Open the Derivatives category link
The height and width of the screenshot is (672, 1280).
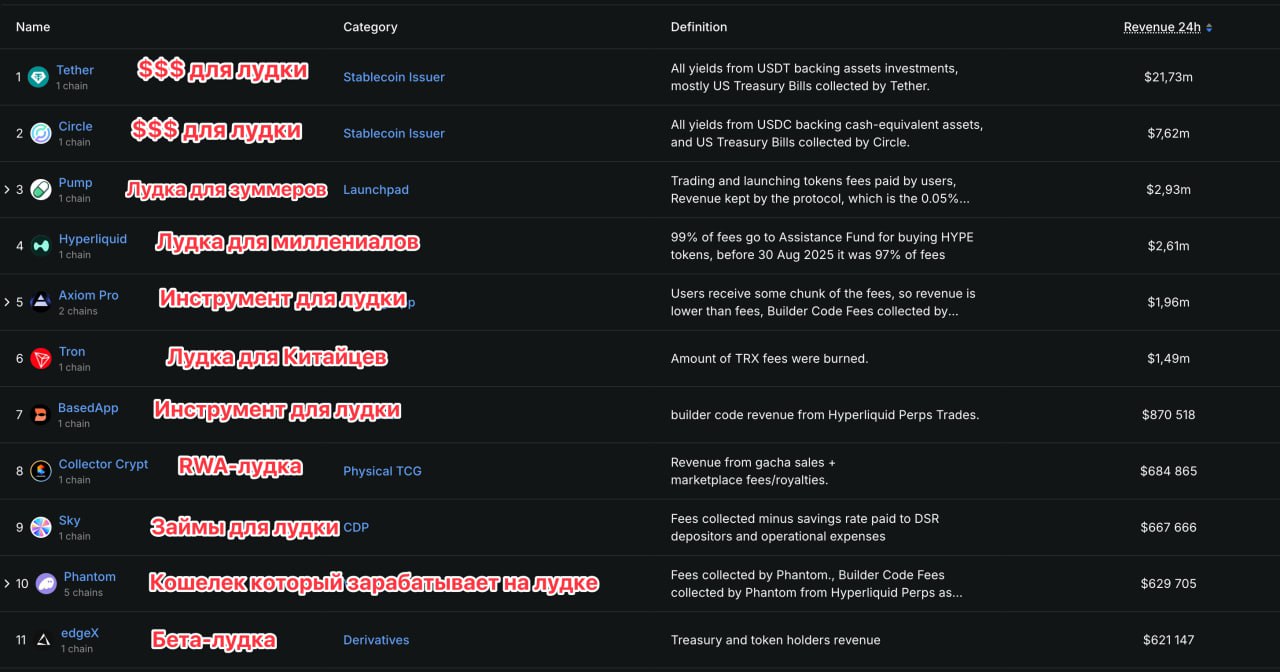tap(376, 640)
